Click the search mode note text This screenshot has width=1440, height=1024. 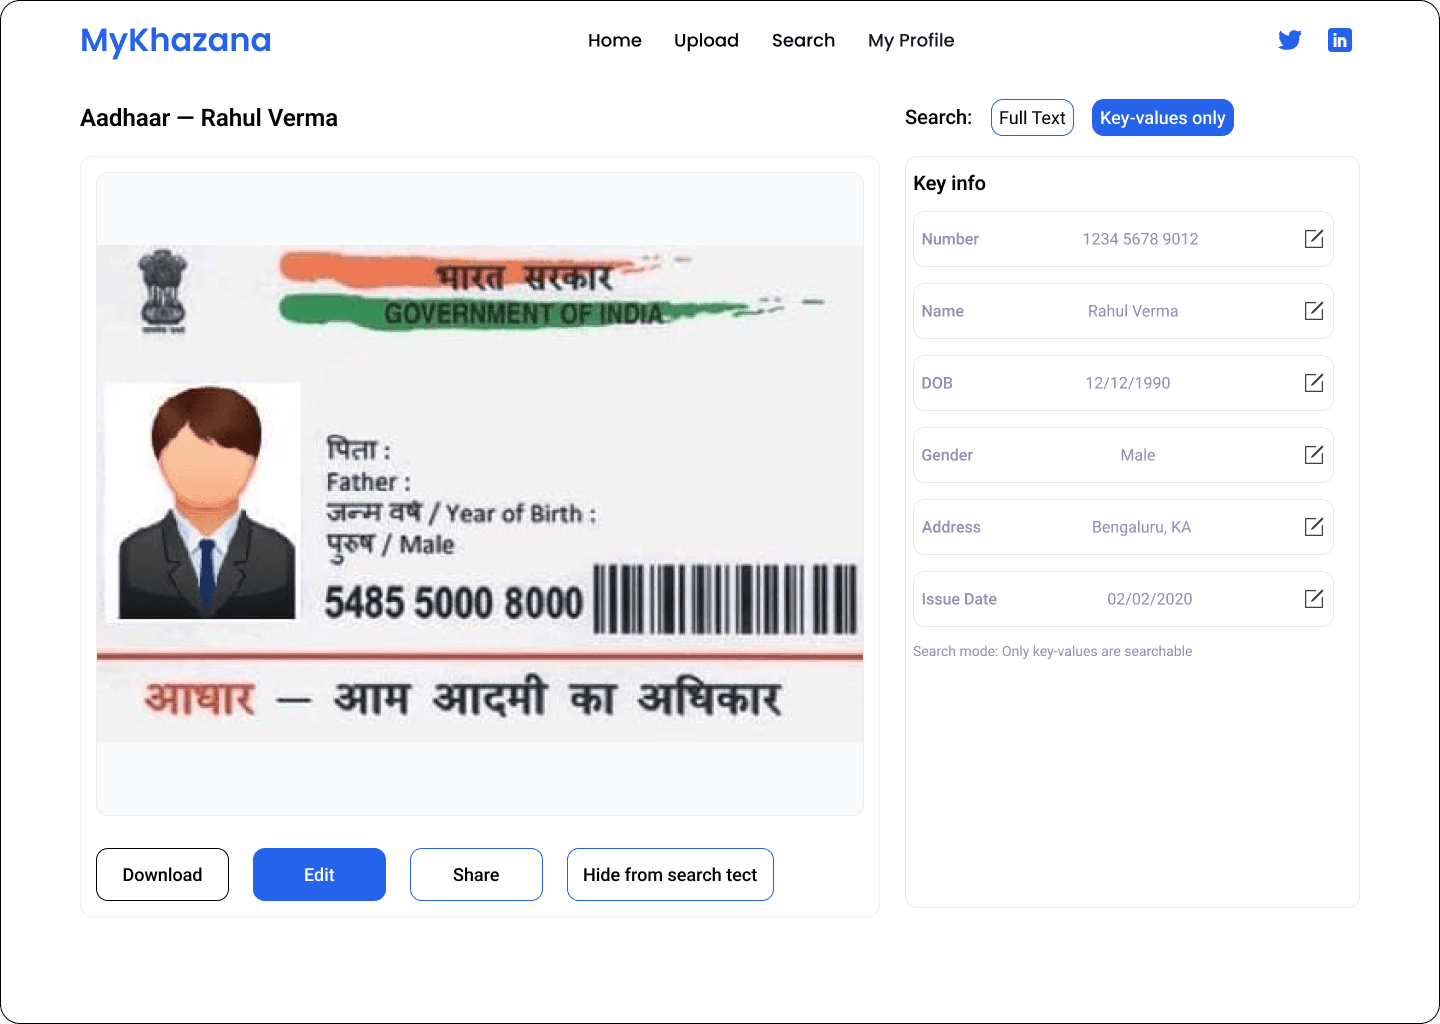click(x=1052, y=651)
